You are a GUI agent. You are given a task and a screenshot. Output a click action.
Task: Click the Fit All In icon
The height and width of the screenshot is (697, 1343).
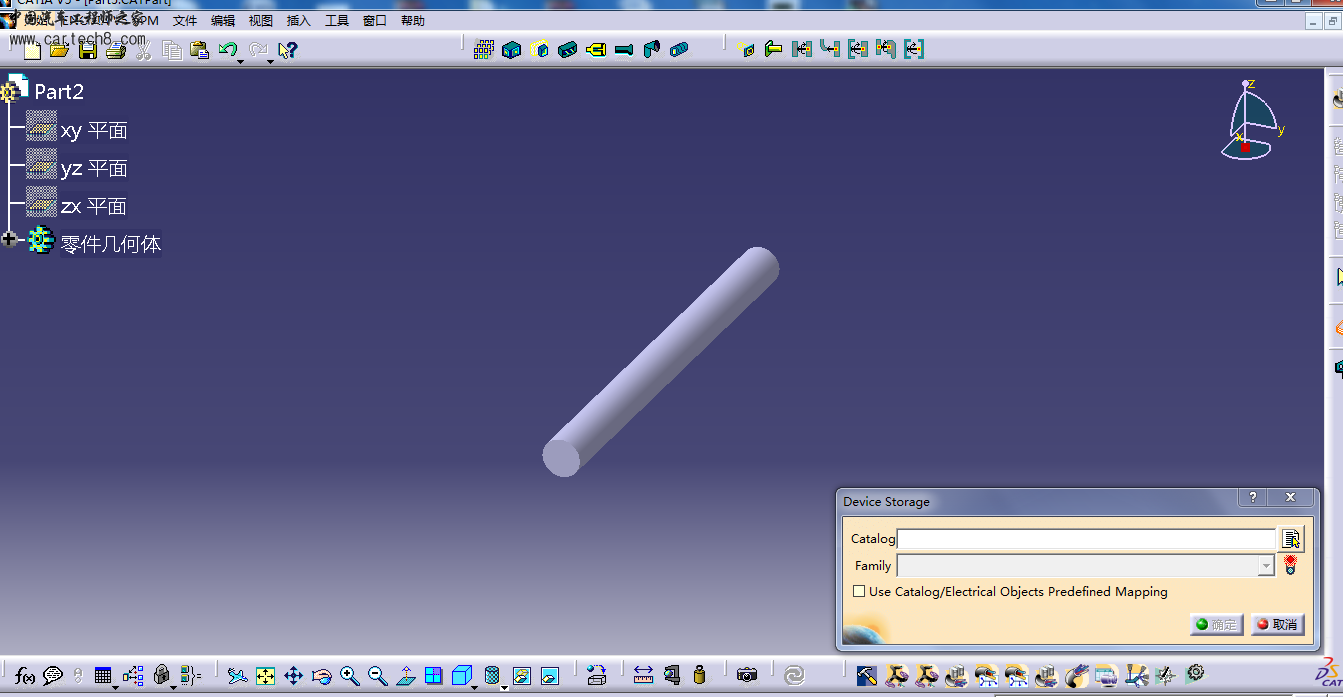[x=265, y=676]
